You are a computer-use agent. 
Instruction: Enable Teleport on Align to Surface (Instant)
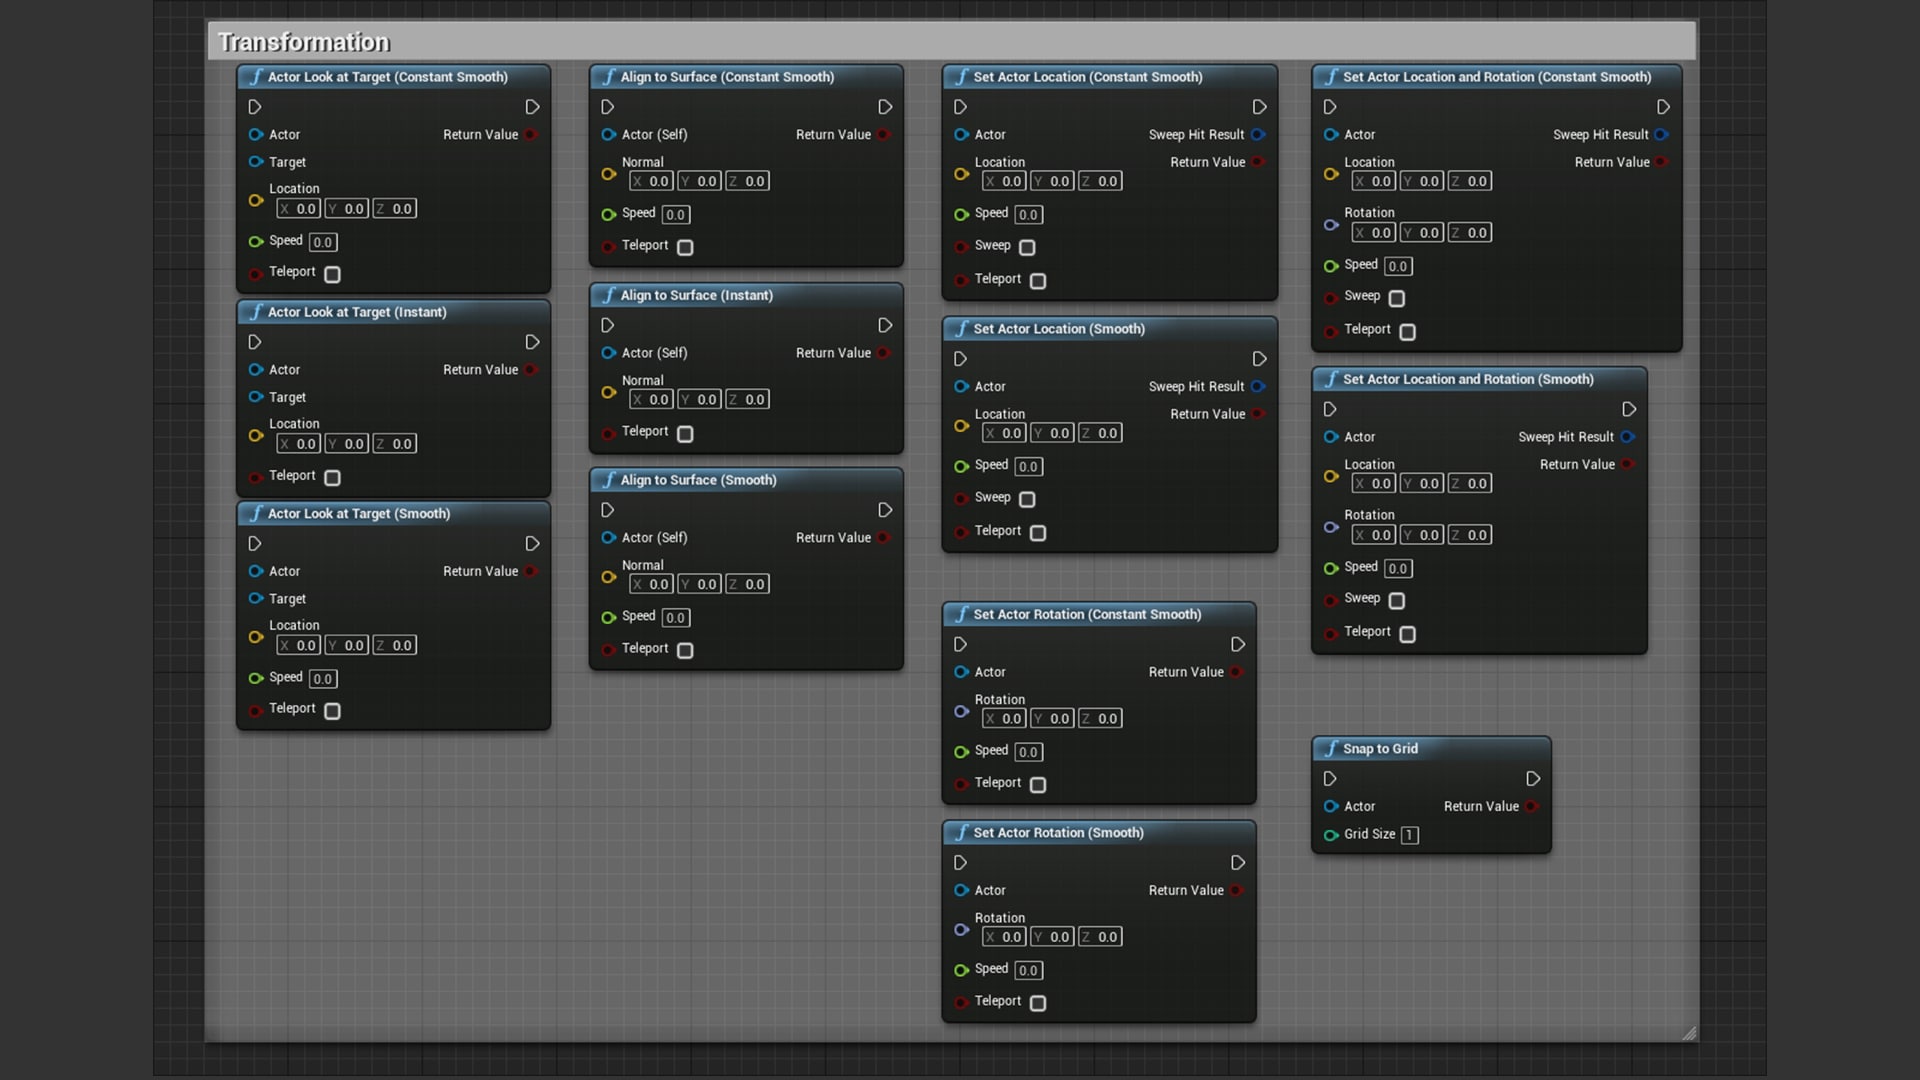coord(685,434)
